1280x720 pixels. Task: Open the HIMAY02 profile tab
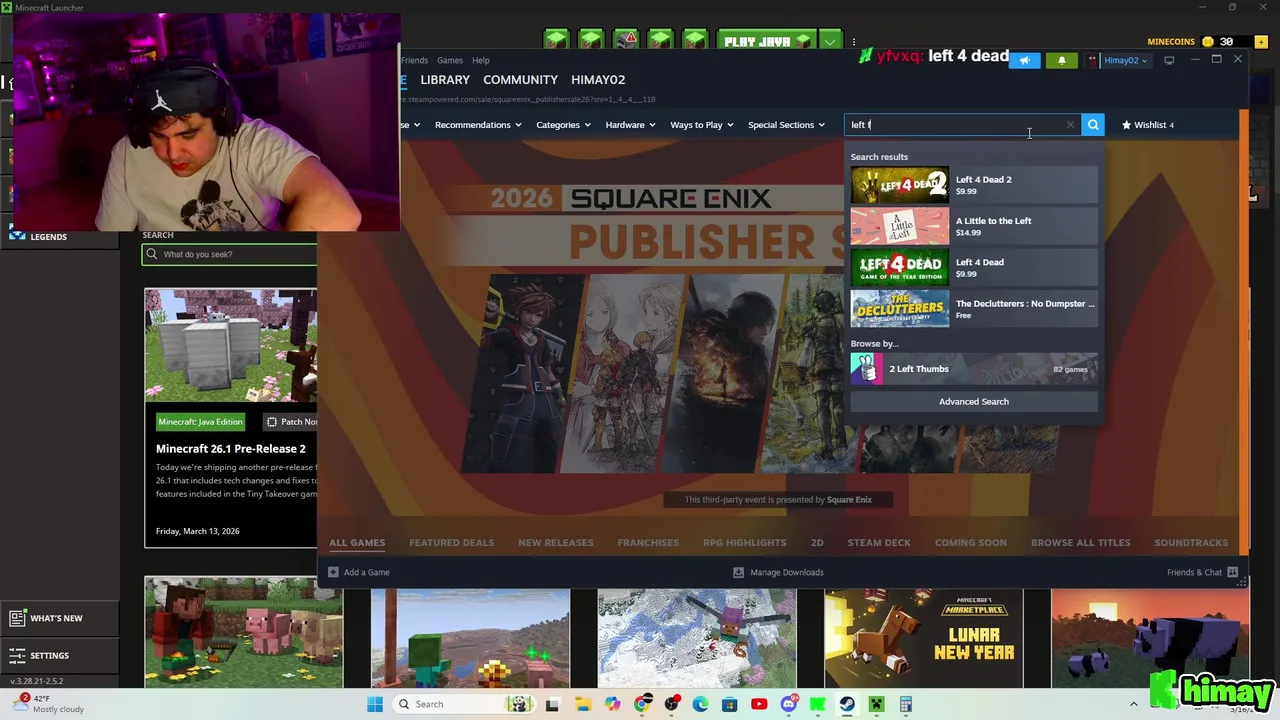click(598, 80)
